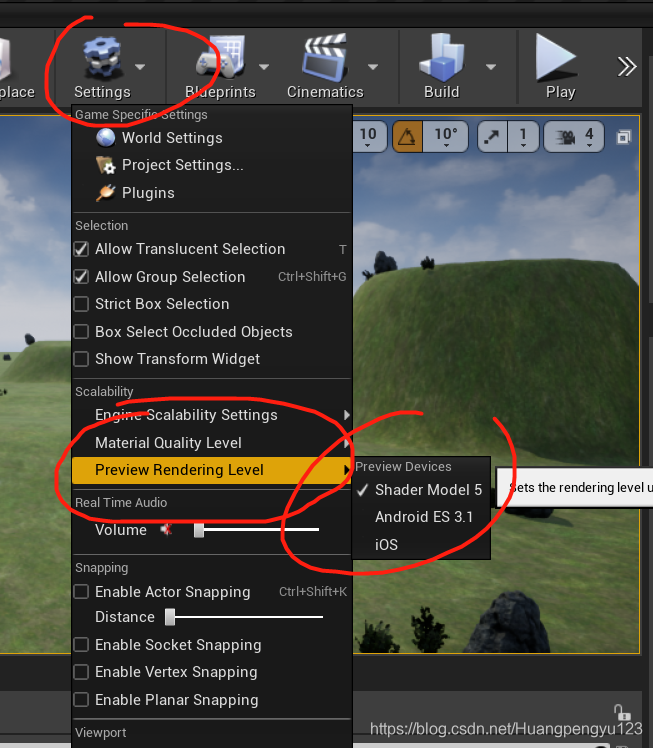
Task: Maximize or restore the viewport icon
Action: click(623, 137)
